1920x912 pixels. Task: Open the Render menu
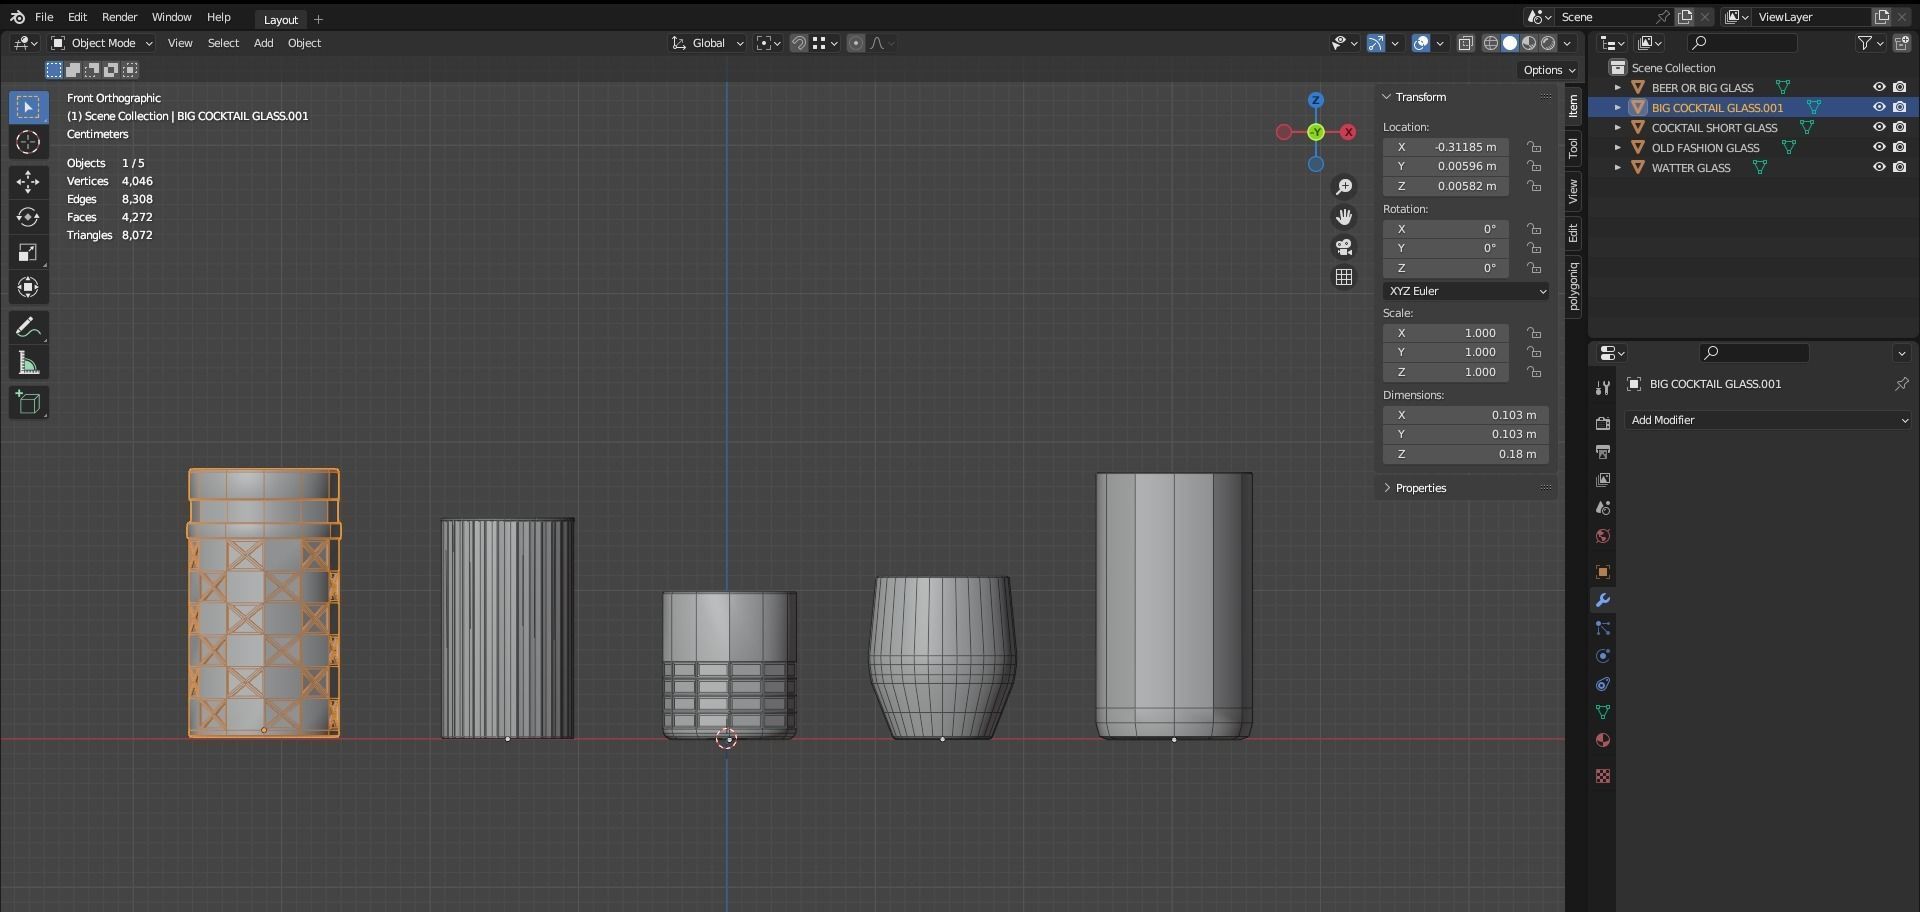(x=119, y=17)
